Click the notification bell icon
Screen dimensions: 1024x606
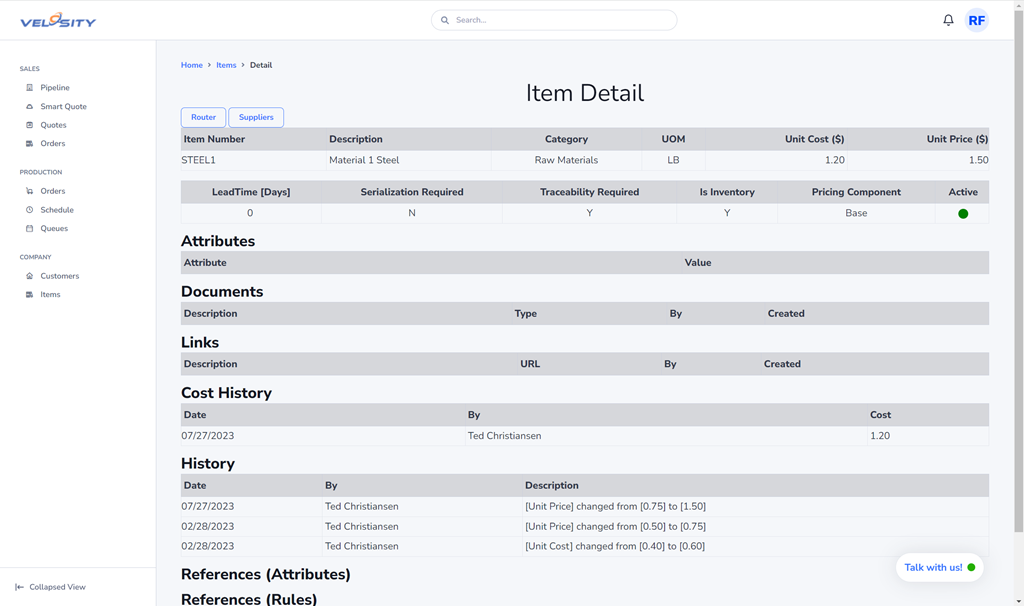[948, 20]
